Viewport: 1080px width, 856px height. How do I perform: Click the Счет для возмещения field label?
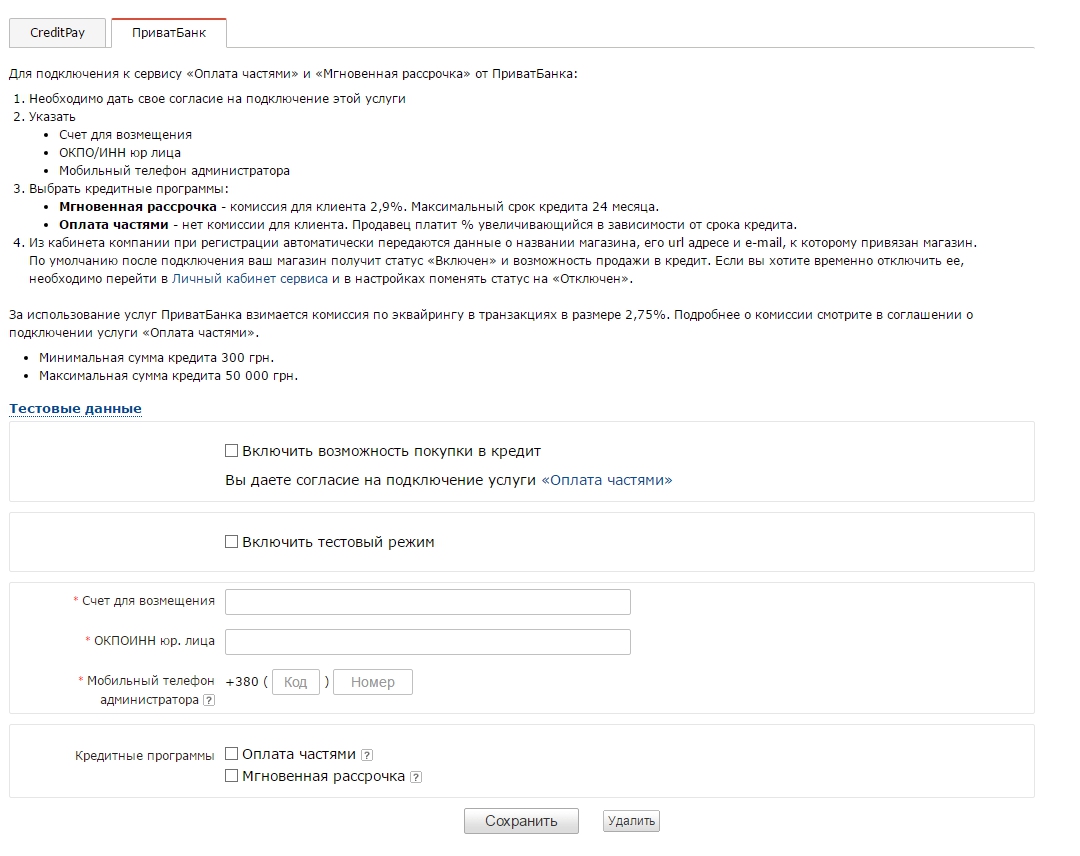pos(148,601)
